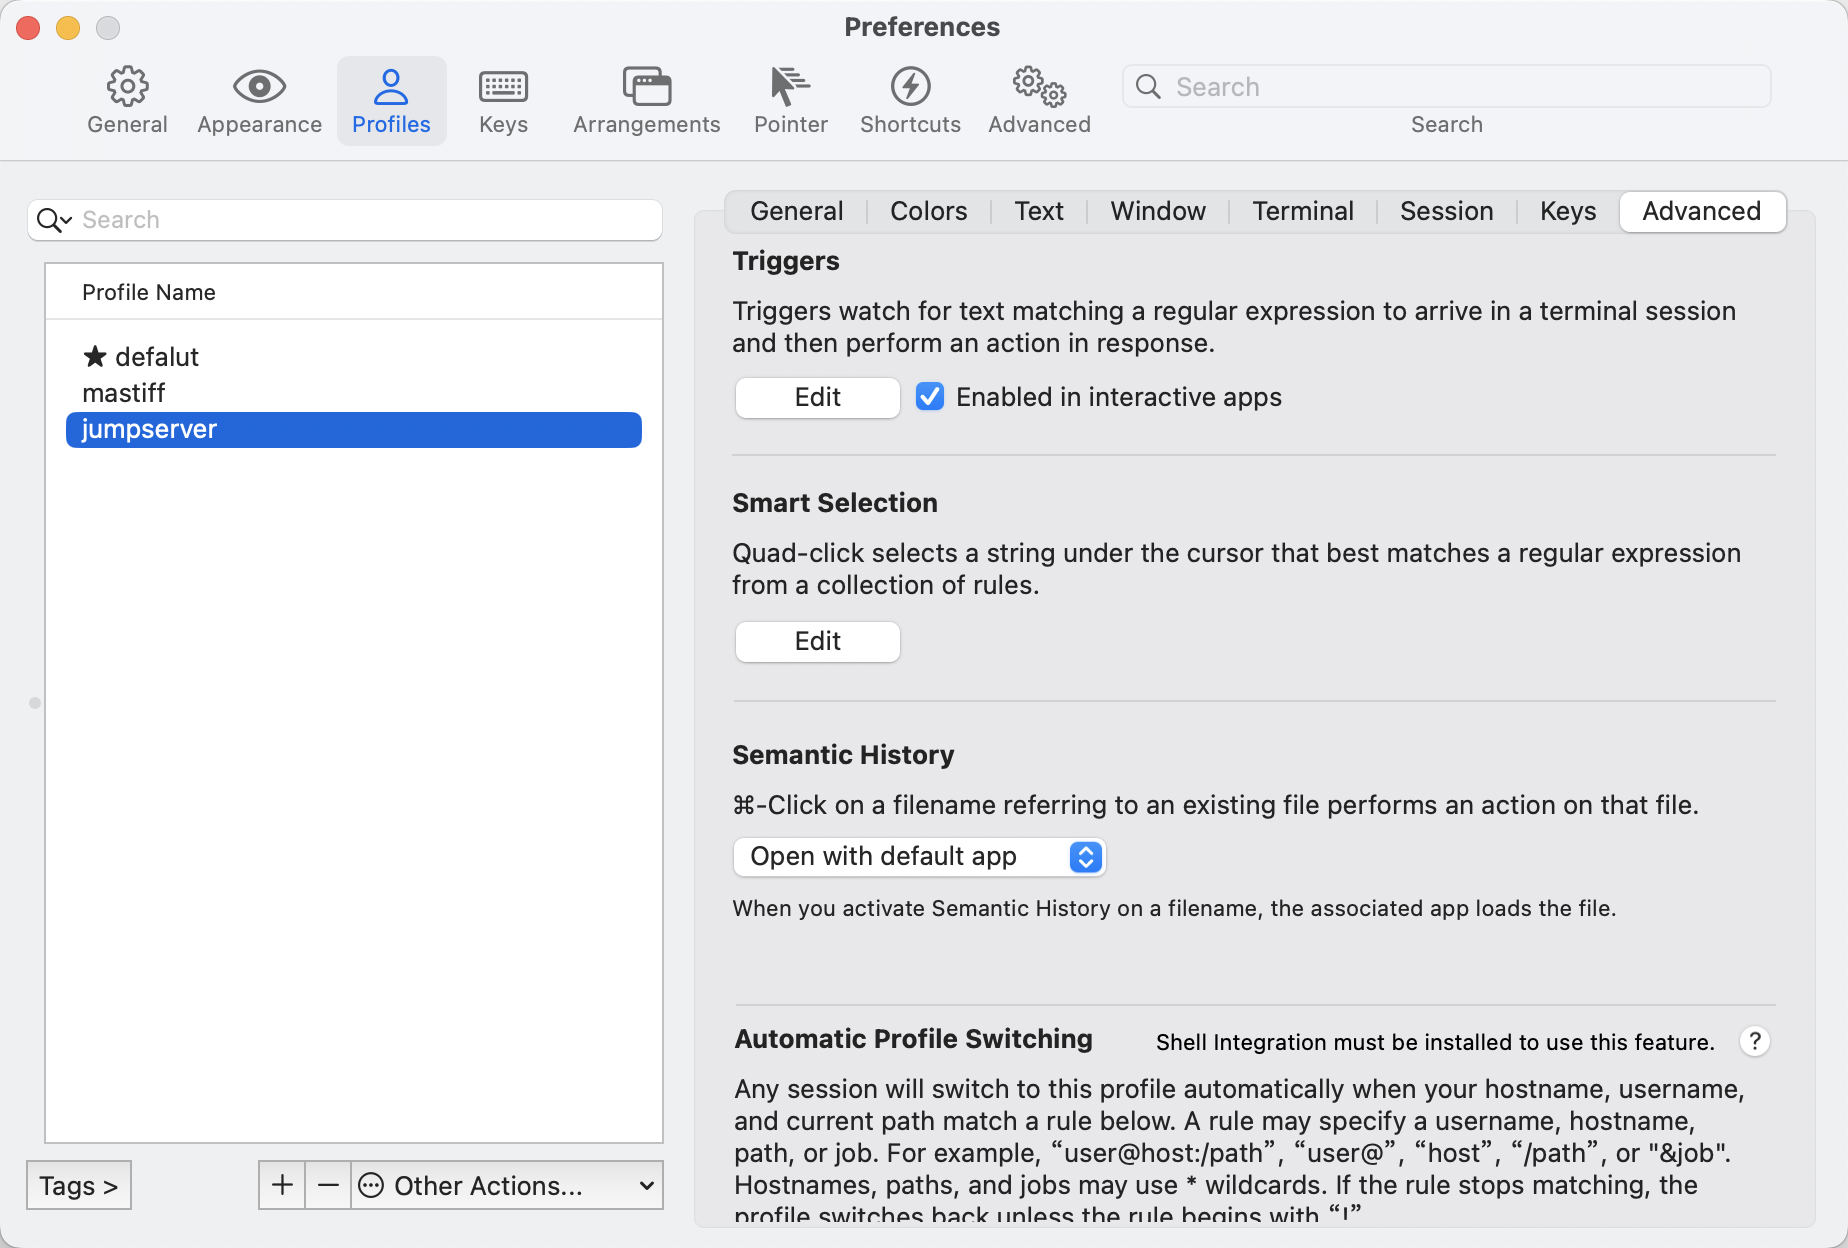
Task: Click the profile list search field
Action: tap(360, 220)
